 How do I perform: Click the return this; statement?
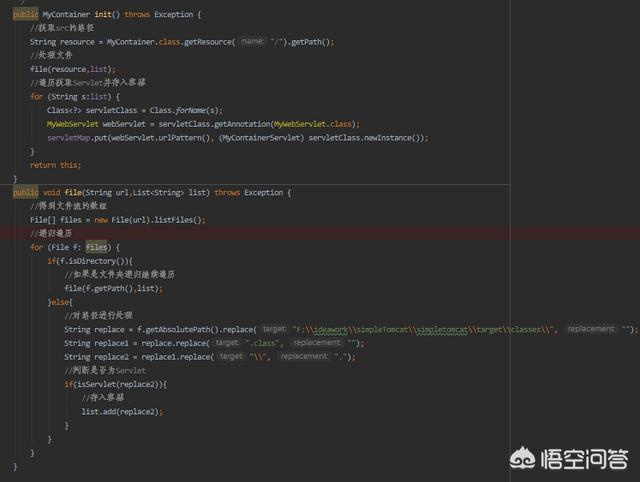pyautogui.click(x=56, y=165)
